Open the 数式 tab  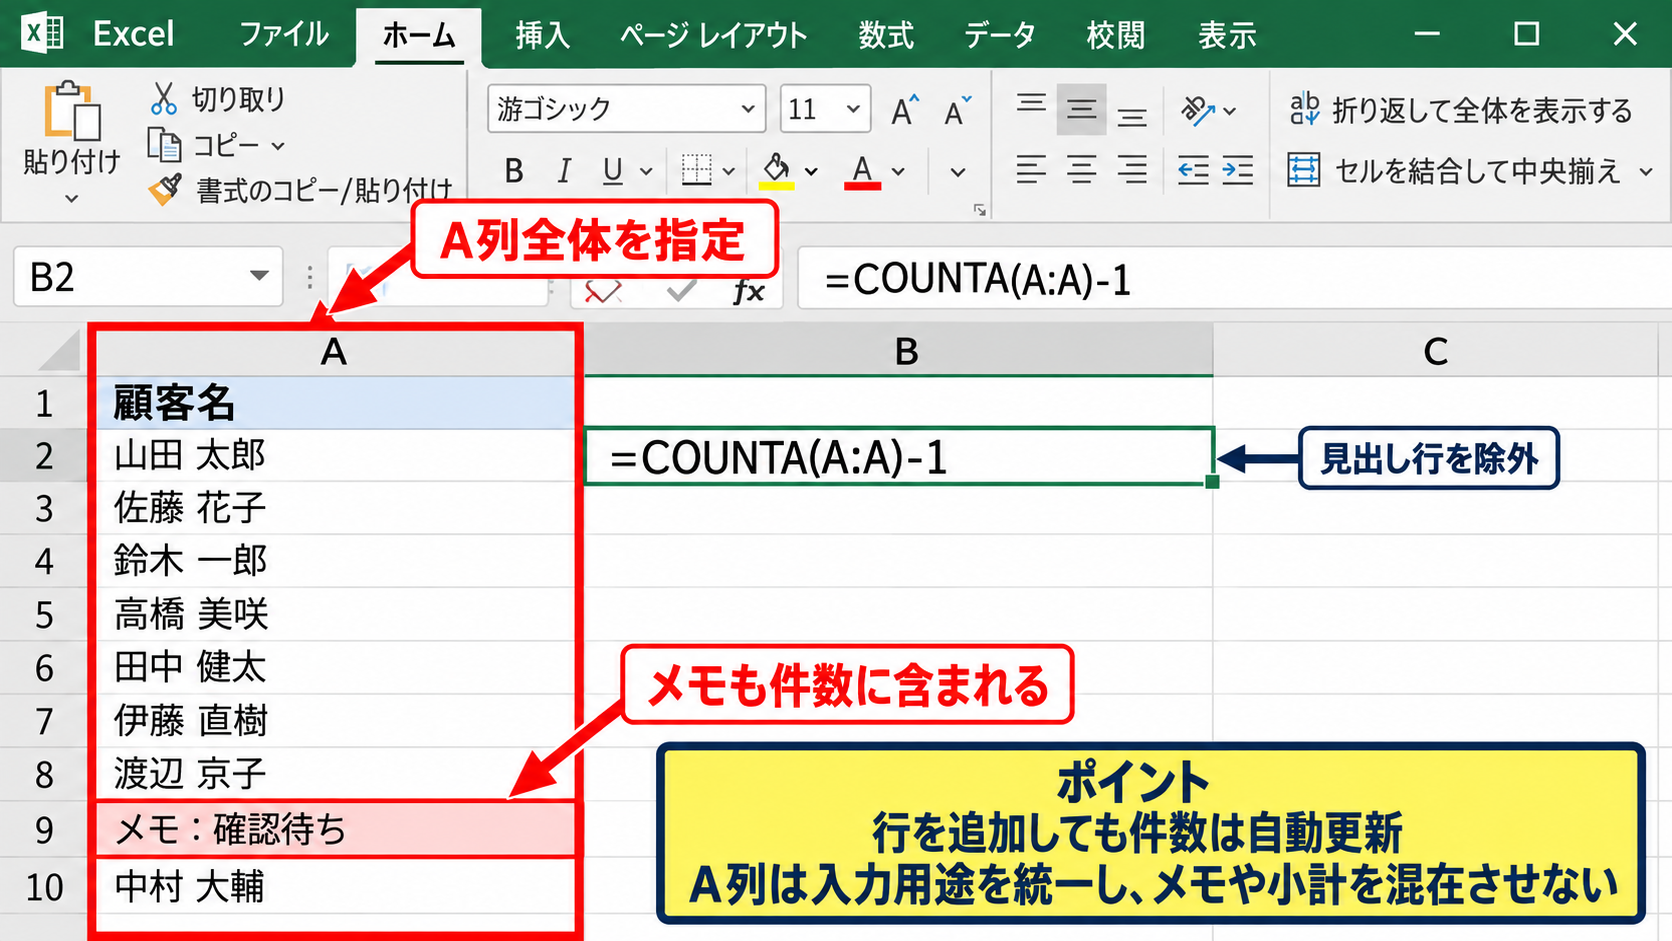886,36
